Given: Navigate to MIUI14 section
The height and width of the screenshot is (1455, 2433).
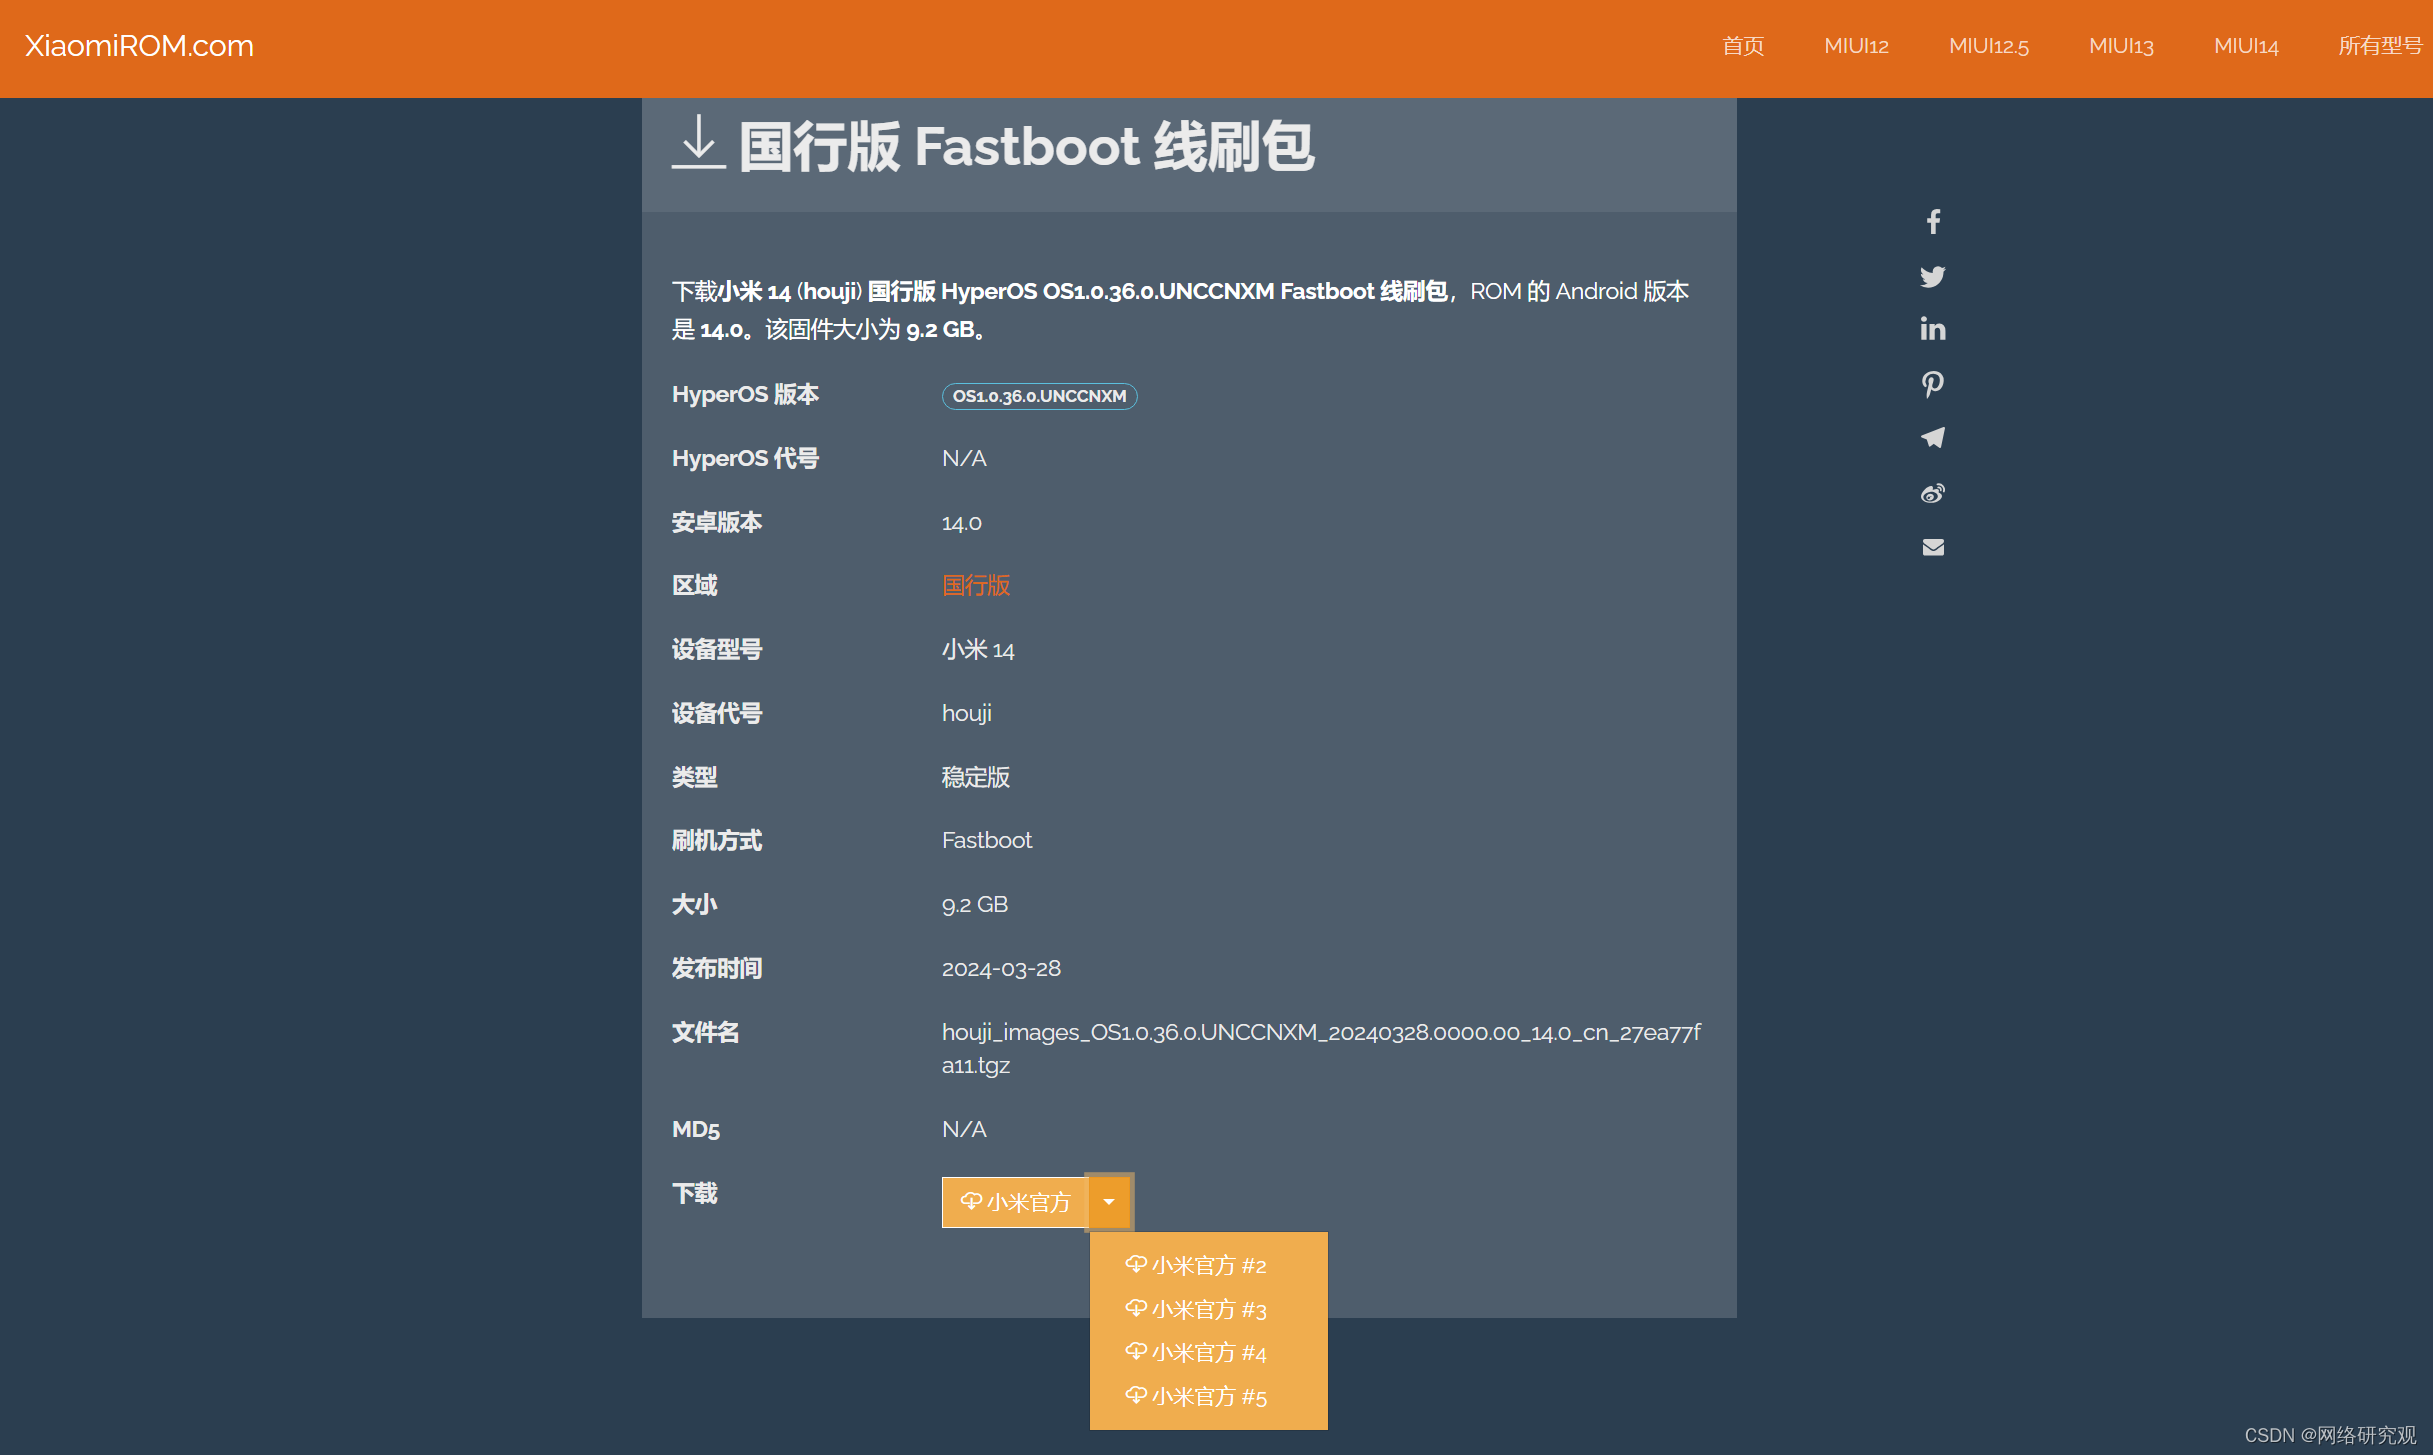Looking at the screenshot, I should click(x=2245, y=46).
